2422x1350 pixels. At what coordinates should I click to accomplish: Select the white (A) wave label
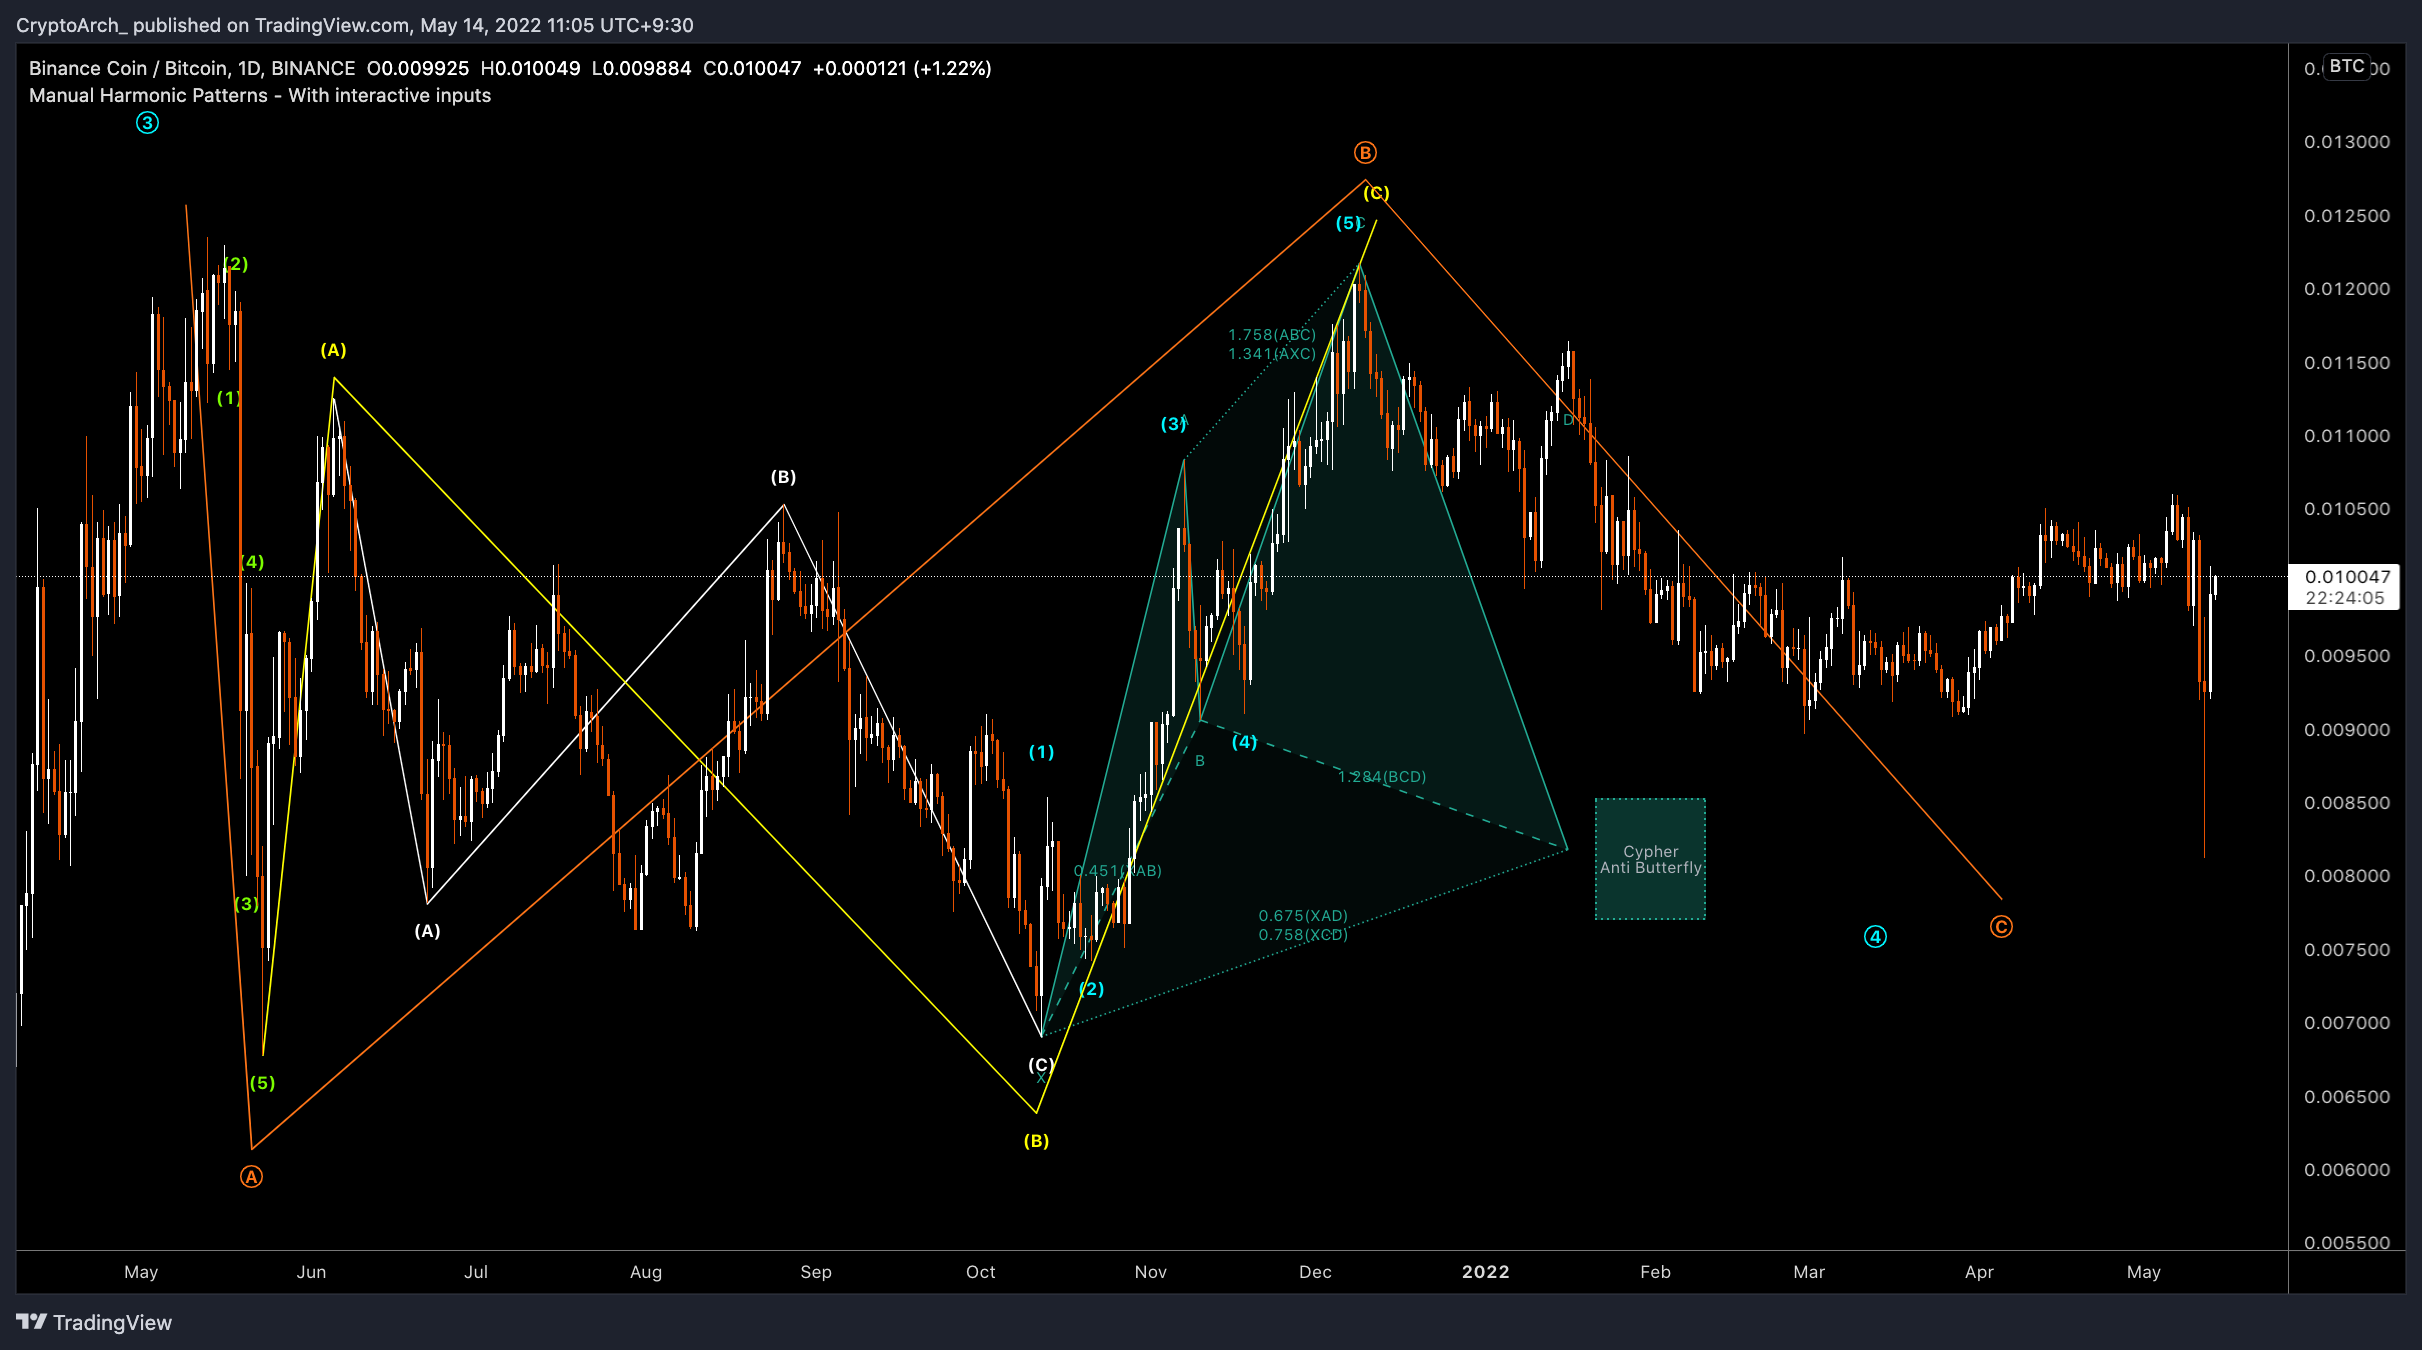tap(427, 931)
